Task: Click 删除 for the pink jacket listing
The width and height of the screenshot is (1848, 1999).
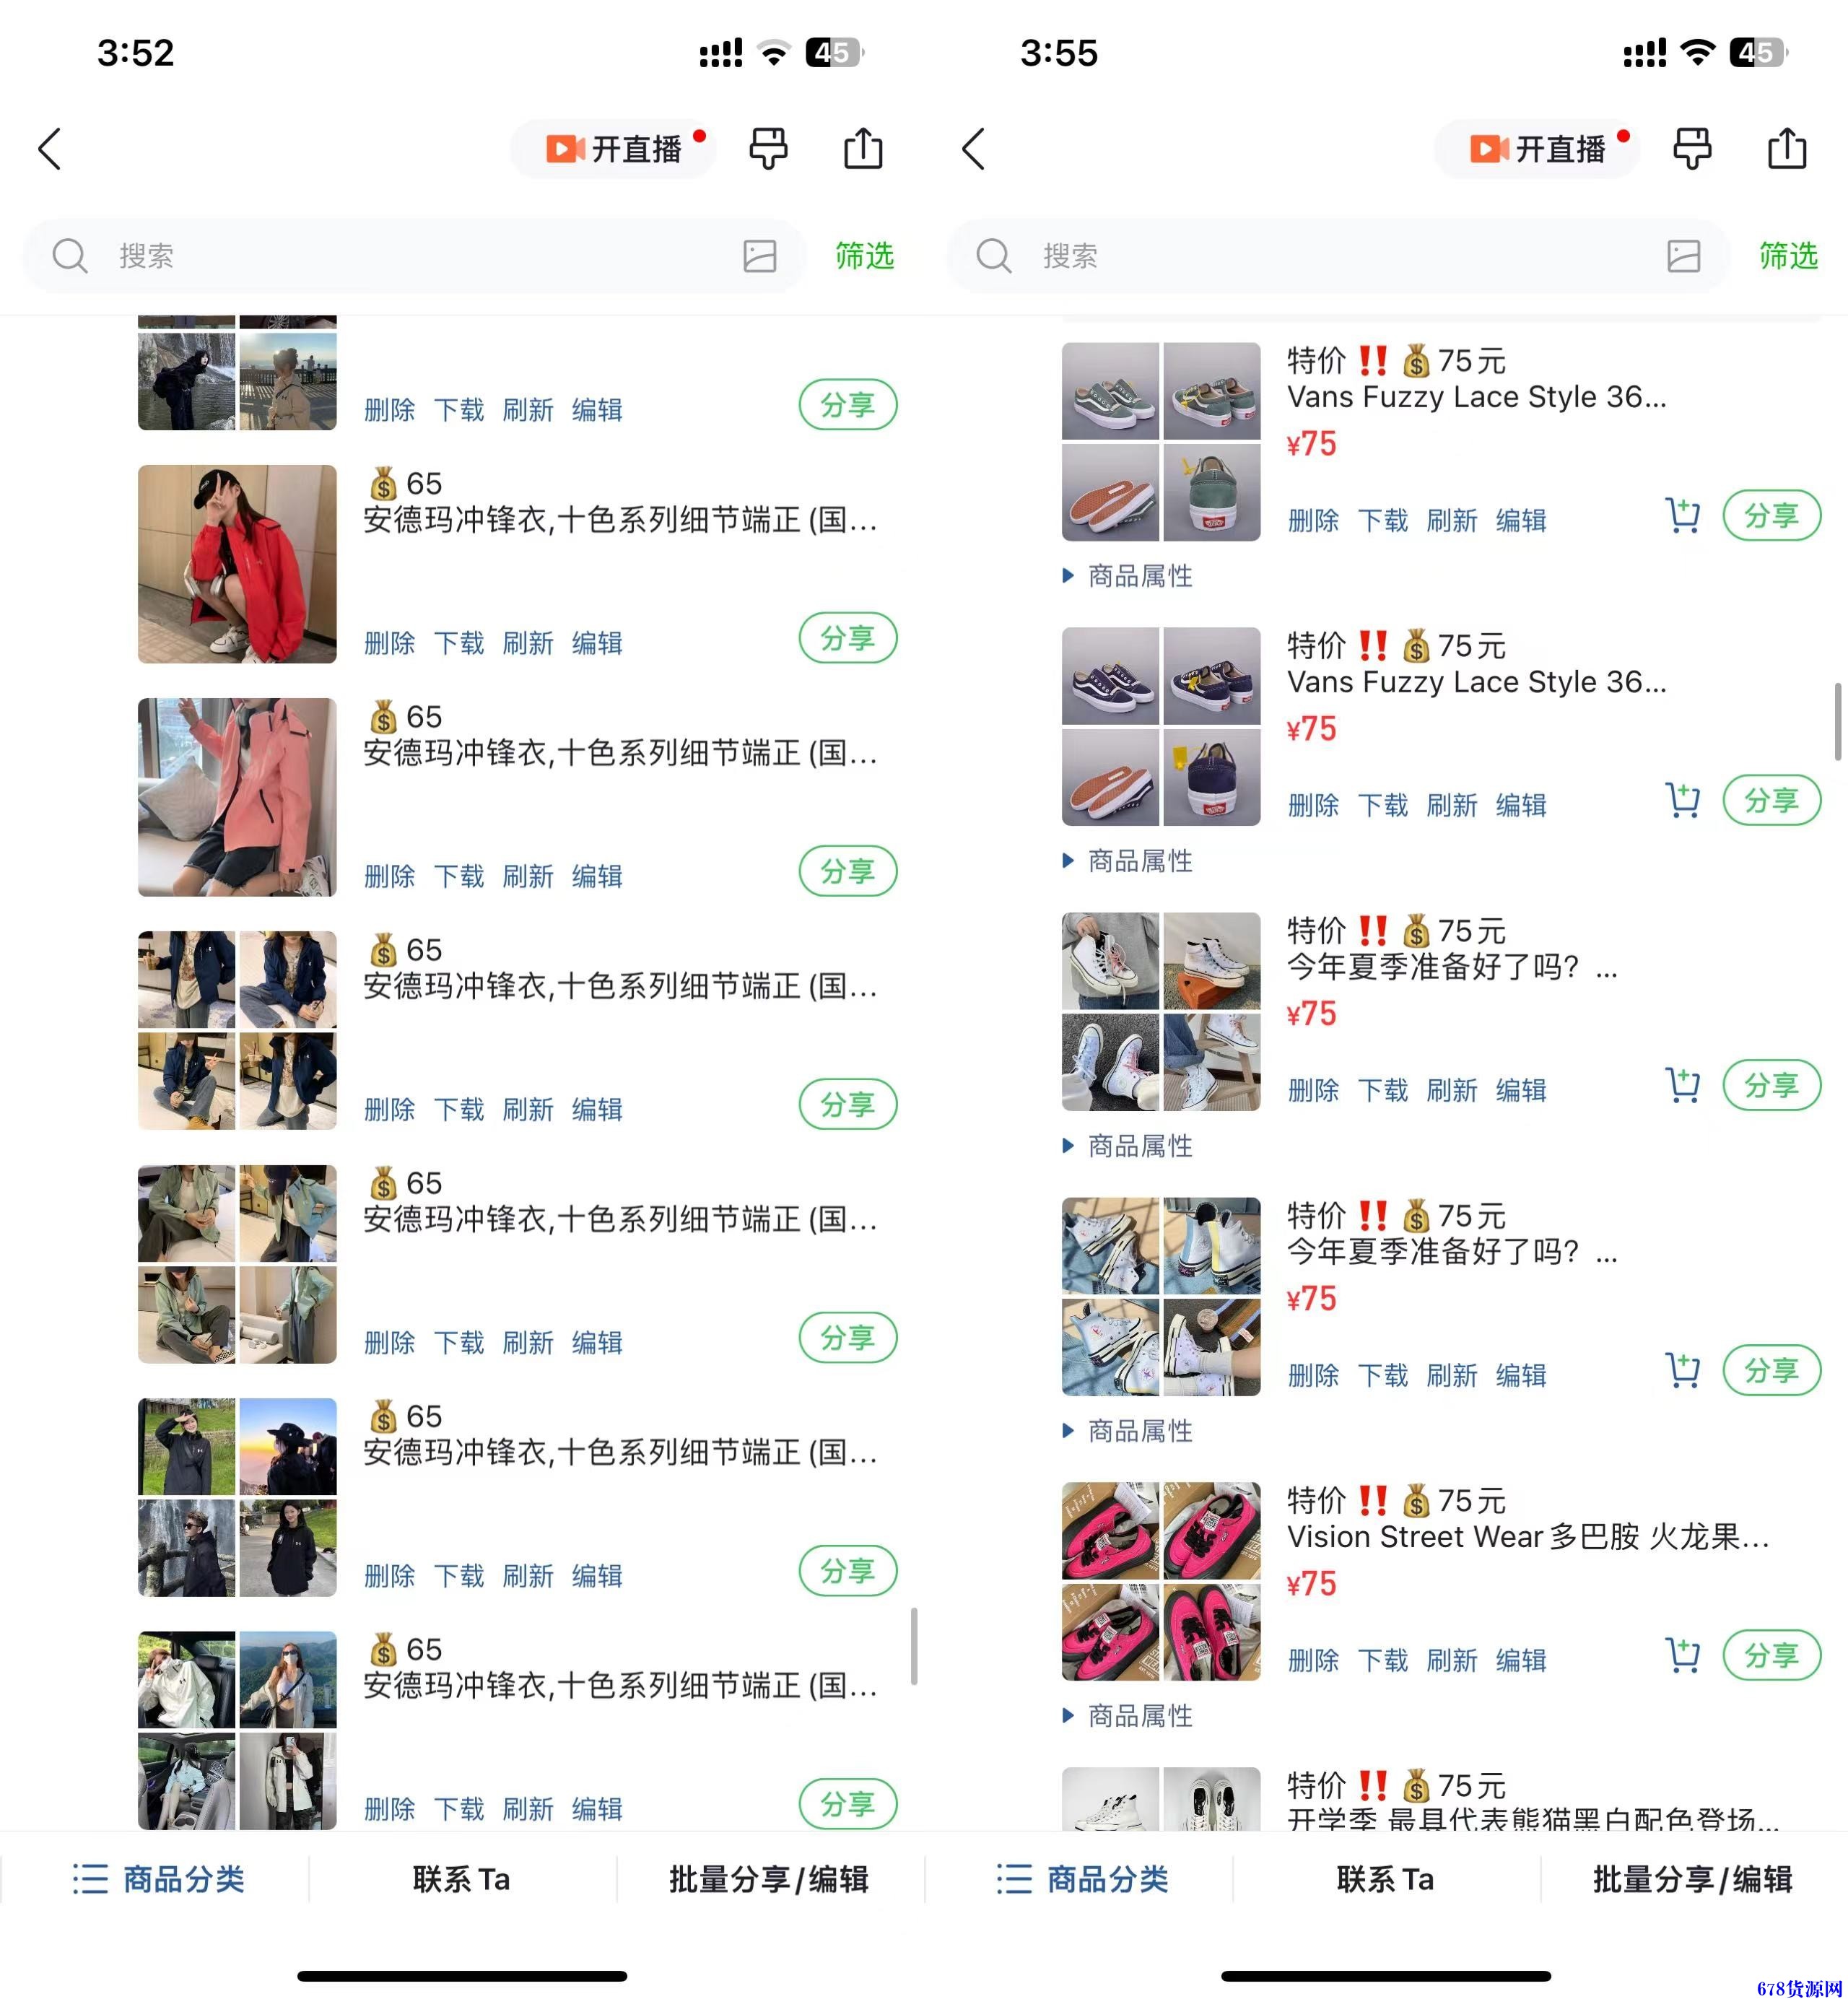Action: pos(390,877)
